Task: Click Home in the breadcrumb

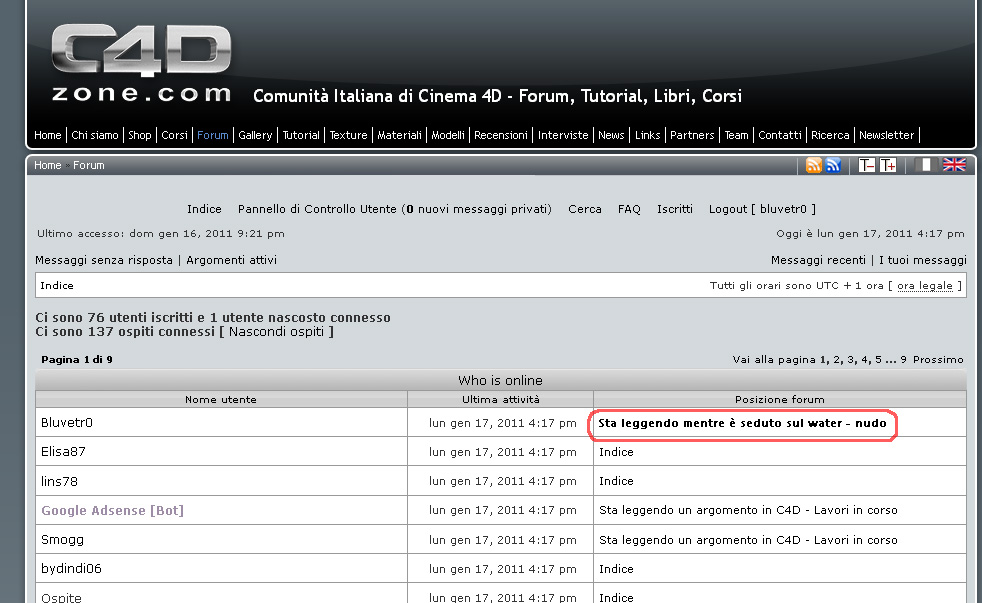Action: 48,165
